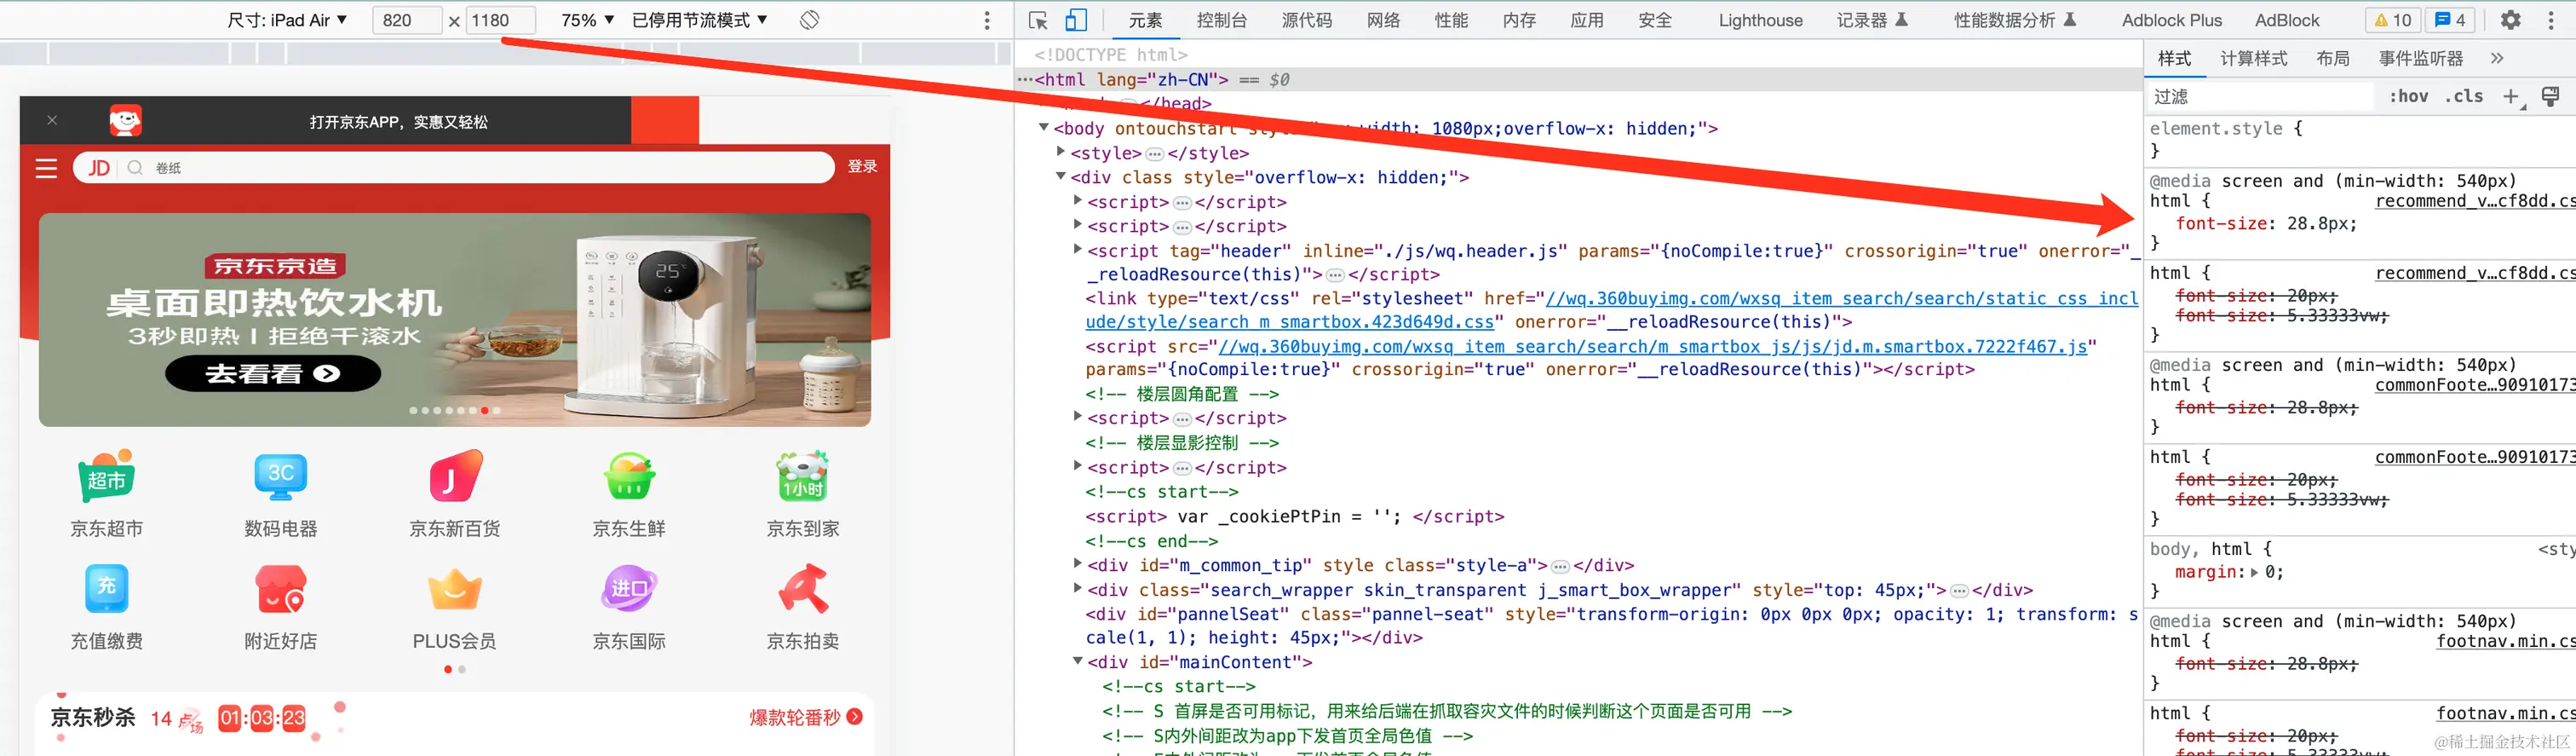Open DevTools customize kebab menu
2576x756 pixels.
coord(2551,20)
